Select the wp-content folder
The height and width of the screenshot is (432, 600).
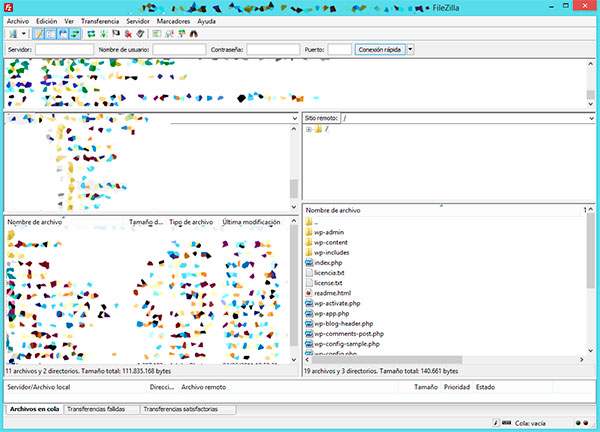[x=331, y=242]
